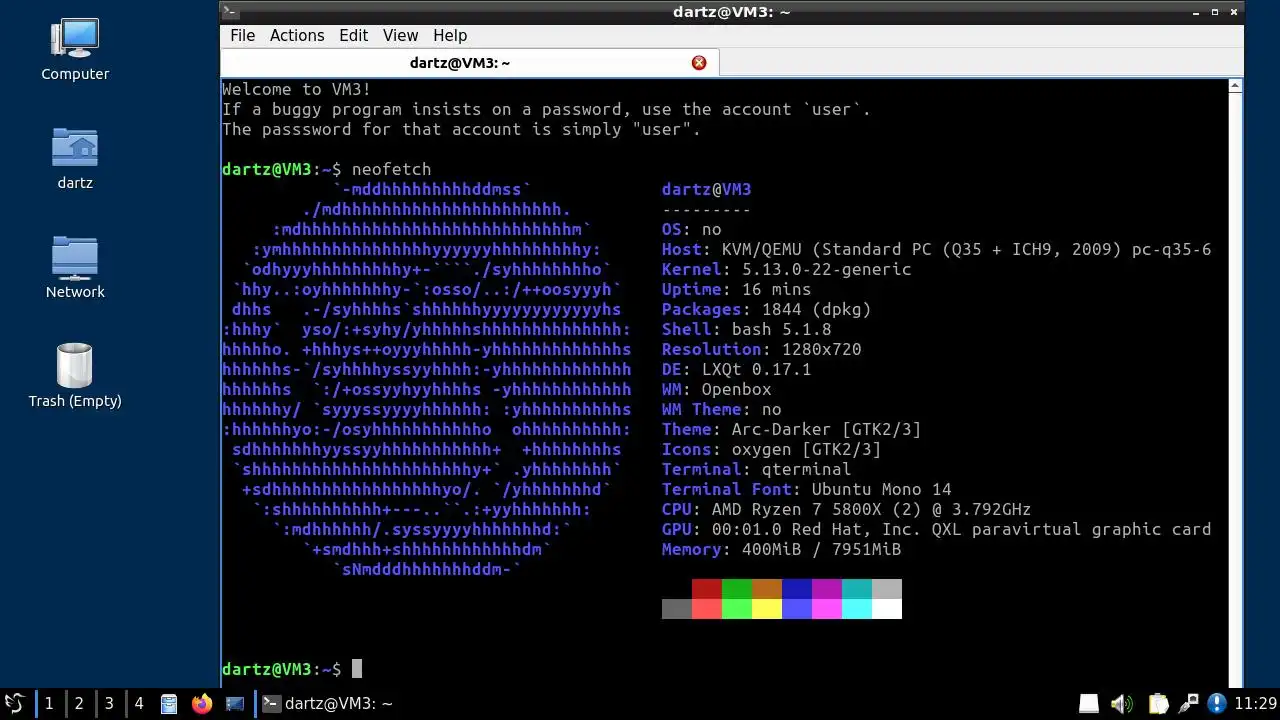Launch the file manager from the panel

(169, 704)
